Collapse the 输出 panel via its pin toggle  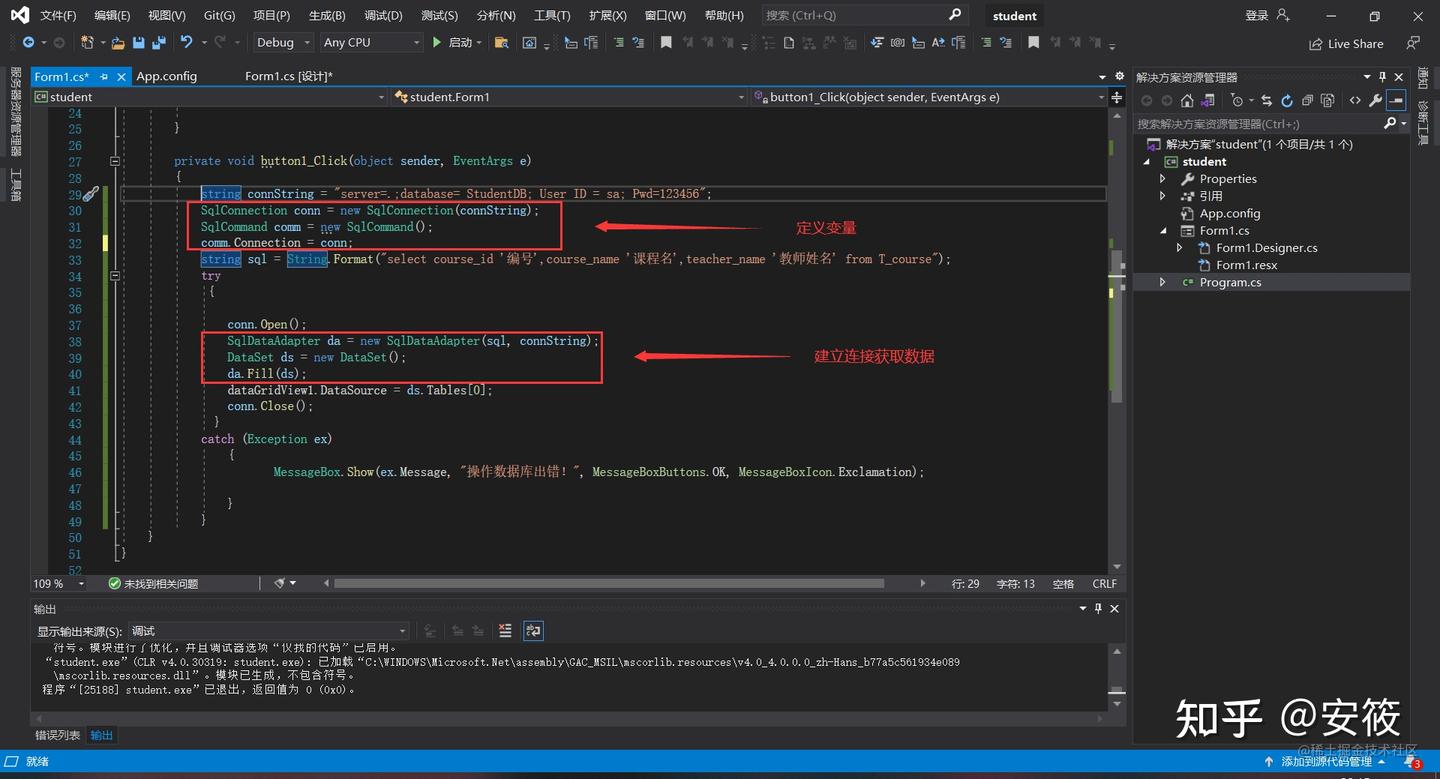coord(1097,608)
